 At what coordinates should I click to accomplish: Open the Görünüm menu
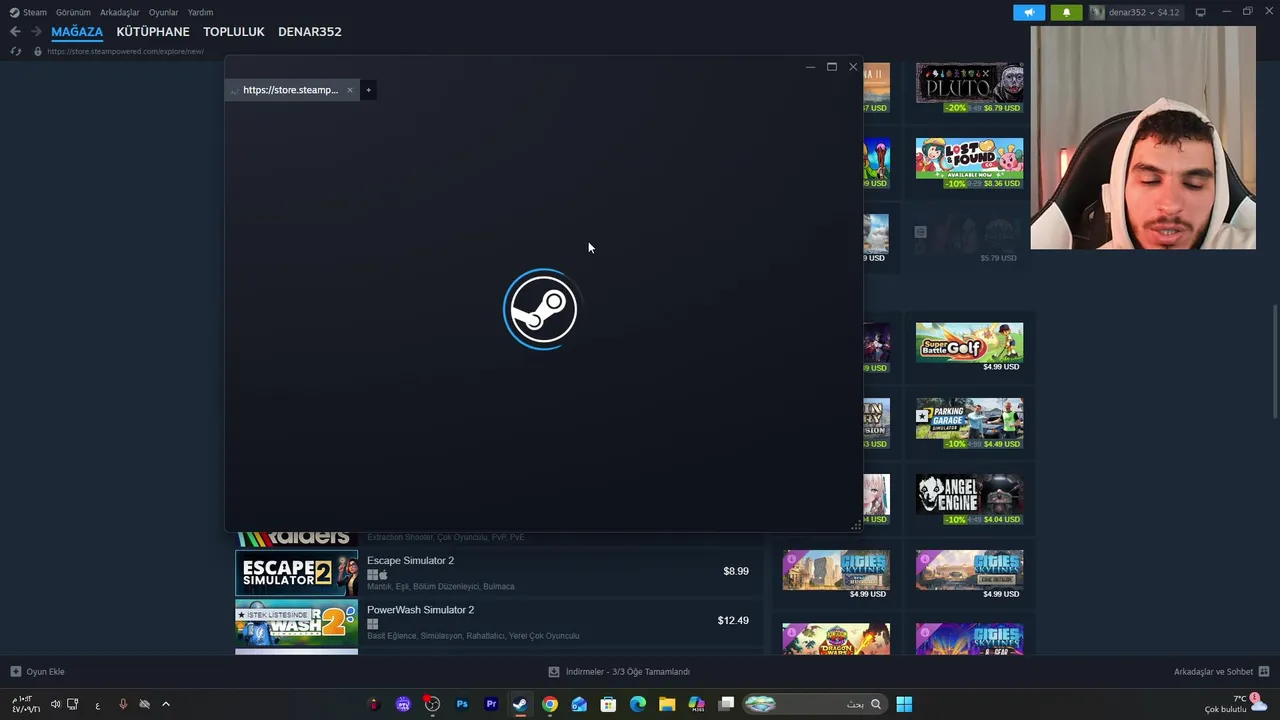click(x=73, y=12)
